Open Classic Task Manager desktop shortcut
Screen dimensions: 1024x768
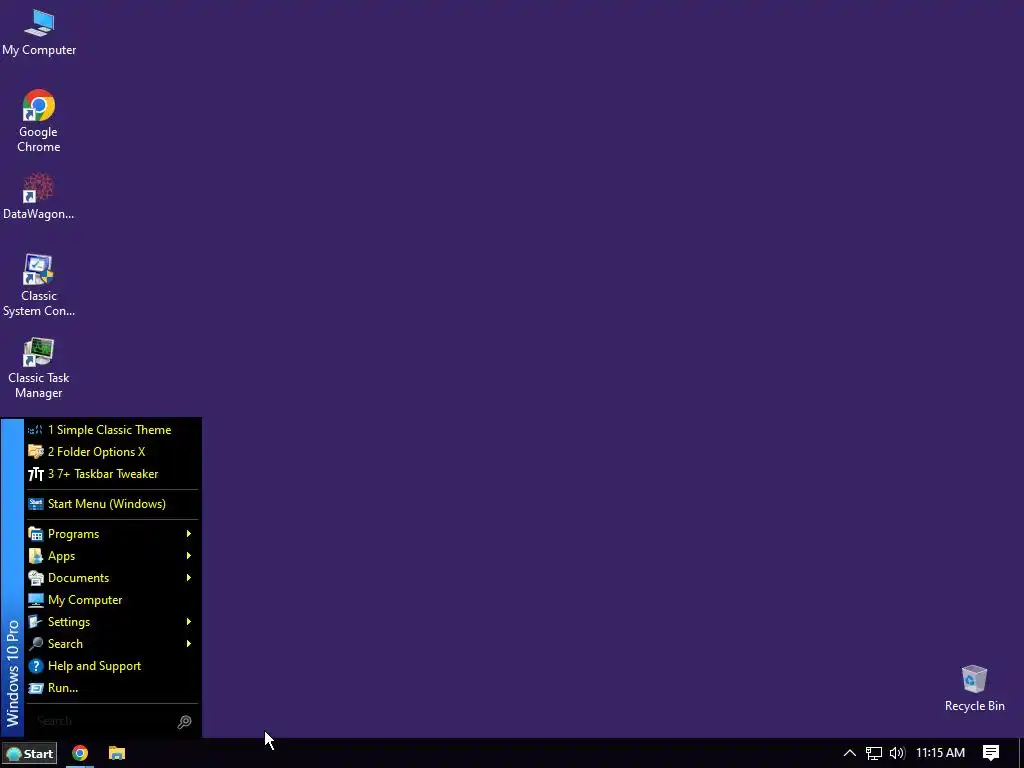click(39, 368)
